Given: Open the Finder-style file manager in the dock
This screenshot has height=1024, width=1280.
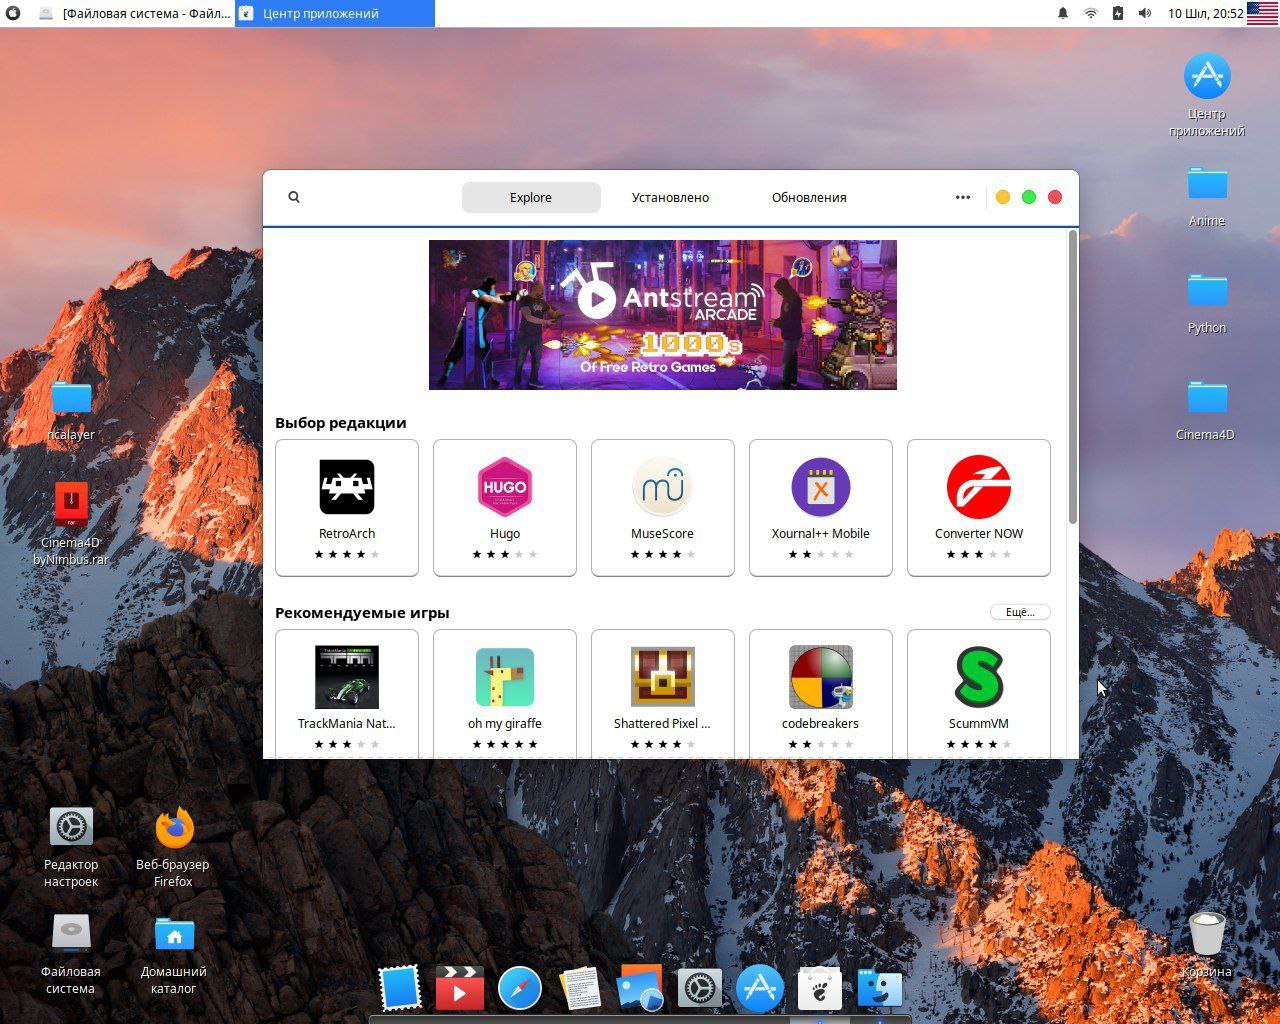Looking at the screenshot, I should point(880,988).
